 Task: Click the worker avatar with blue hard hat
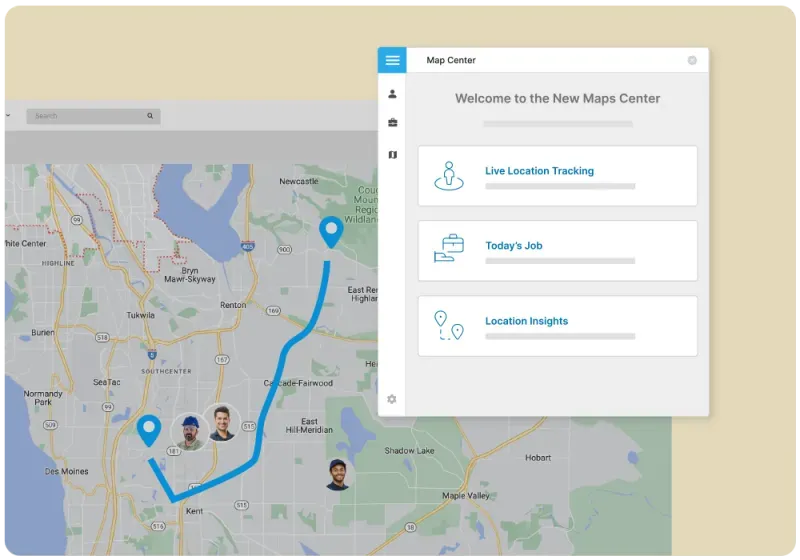coord(188,432)
